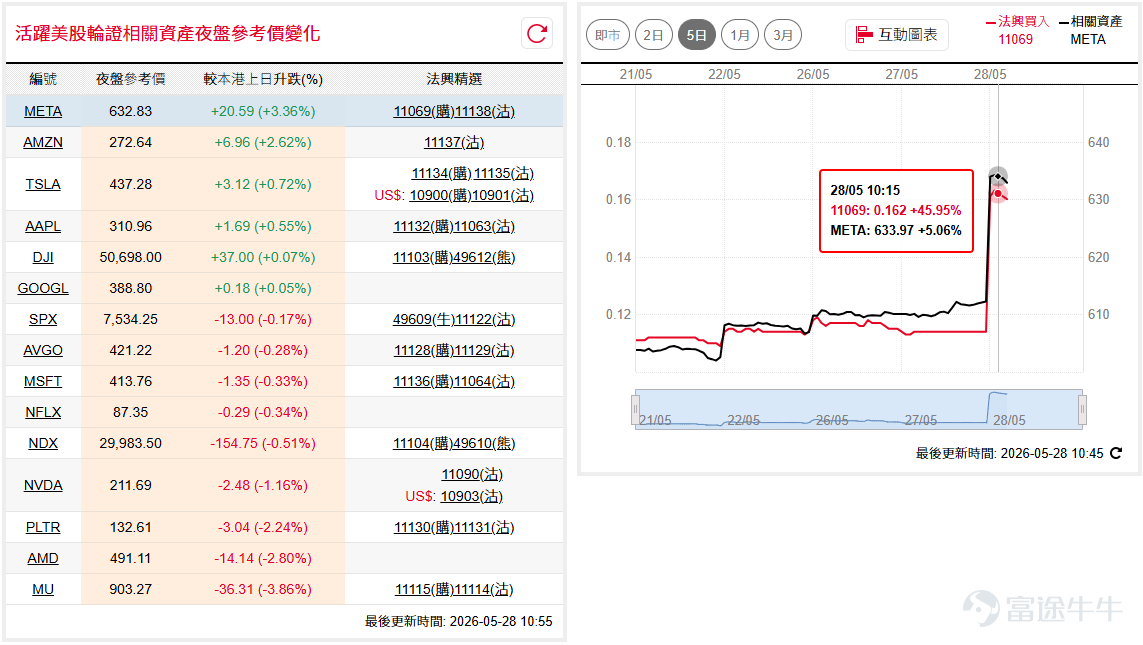Open the TSLA ticker link

(x=43, y=184)
